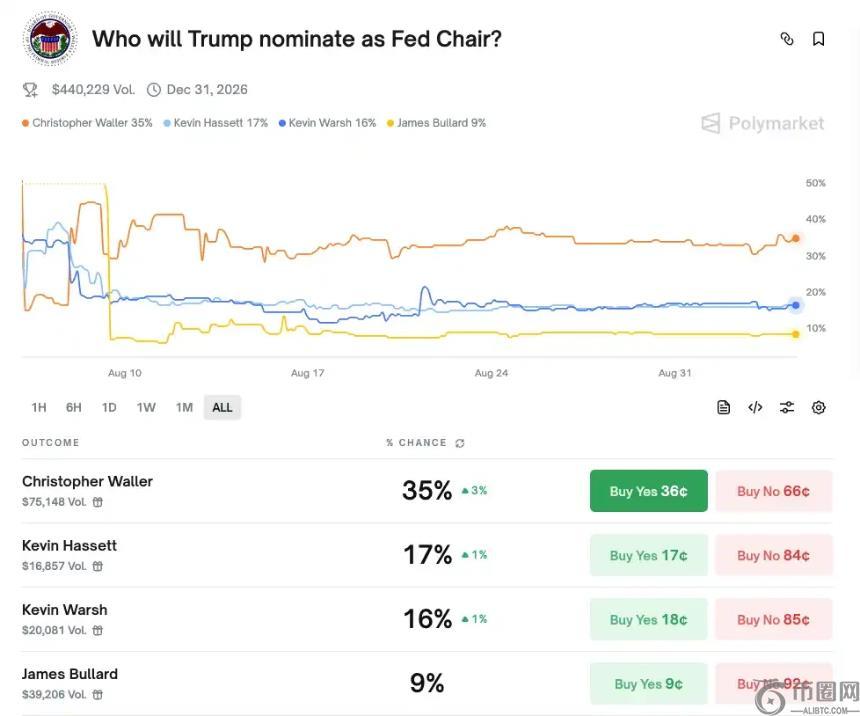Open the document icon below the chart

724,407
